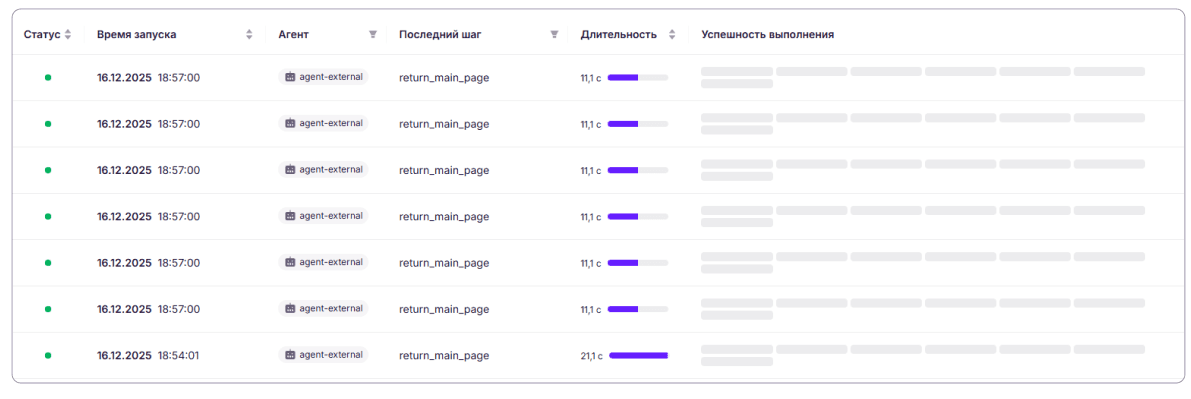This screenshot has height=399, width=1191.
Task: Click the robot icon in the 18:54:01 row chip
Action: 289,354
